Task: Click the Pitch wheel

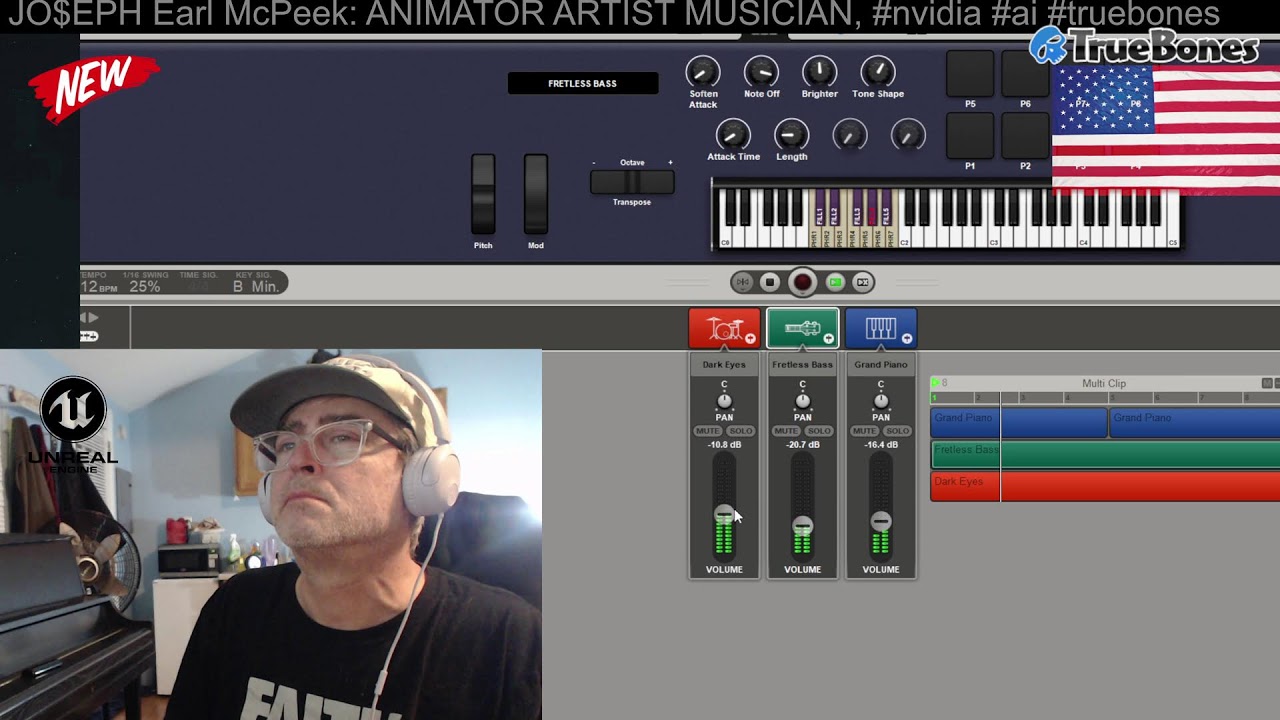Action: click(x=483, y=194)
